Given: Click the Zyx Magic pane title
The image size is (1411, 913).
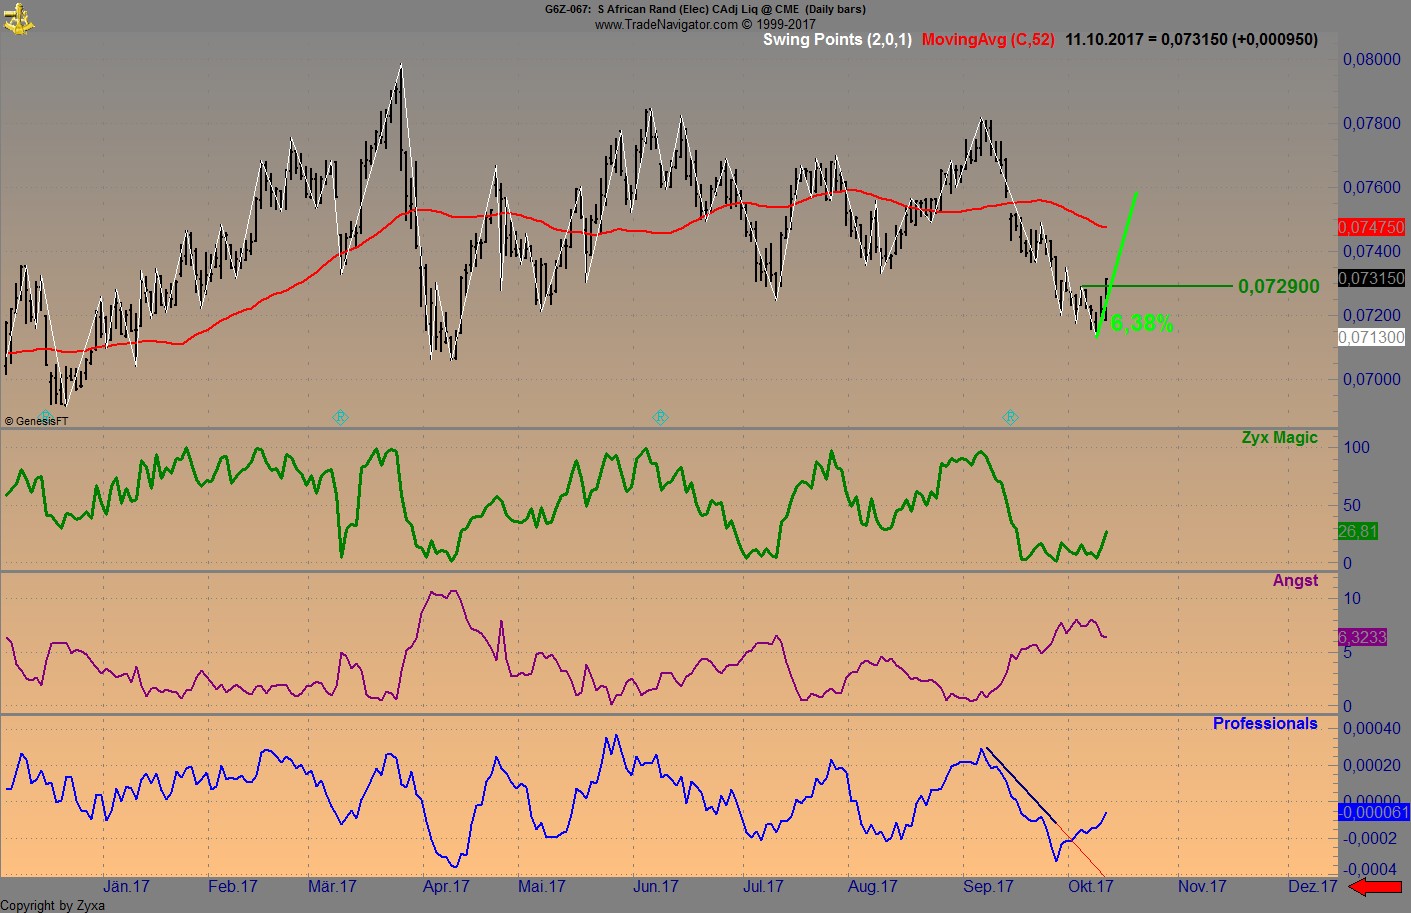Looking at the screenshot, I should pos(1279,438).
